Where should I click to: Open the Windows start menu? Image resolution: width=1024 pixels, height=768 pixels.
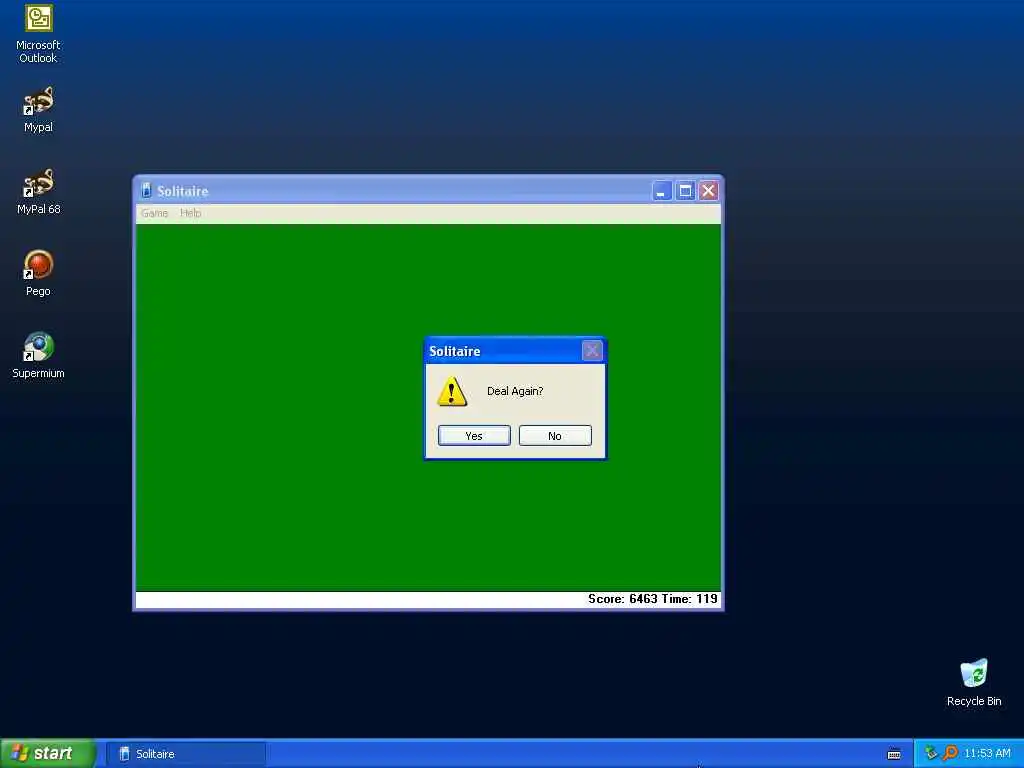48,753
